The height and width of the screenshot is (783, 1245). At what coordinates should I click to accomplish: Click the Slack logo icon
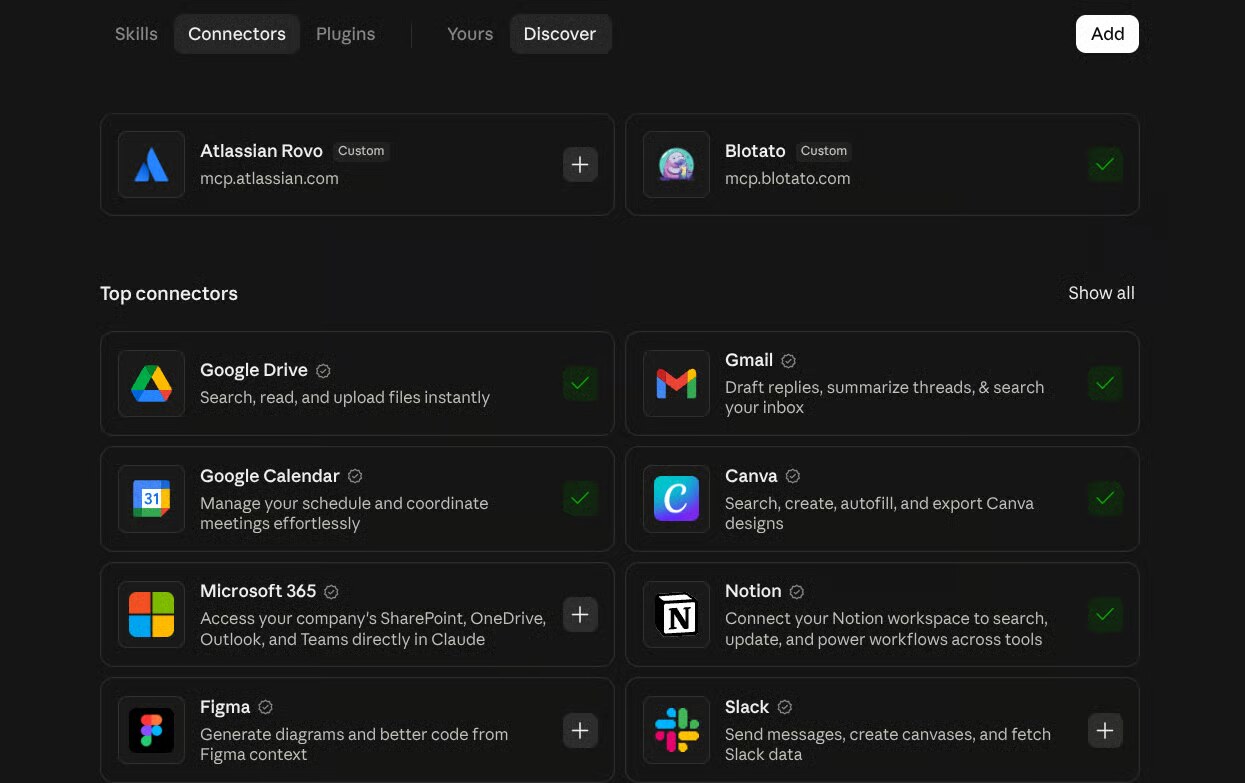click(676, 729)
